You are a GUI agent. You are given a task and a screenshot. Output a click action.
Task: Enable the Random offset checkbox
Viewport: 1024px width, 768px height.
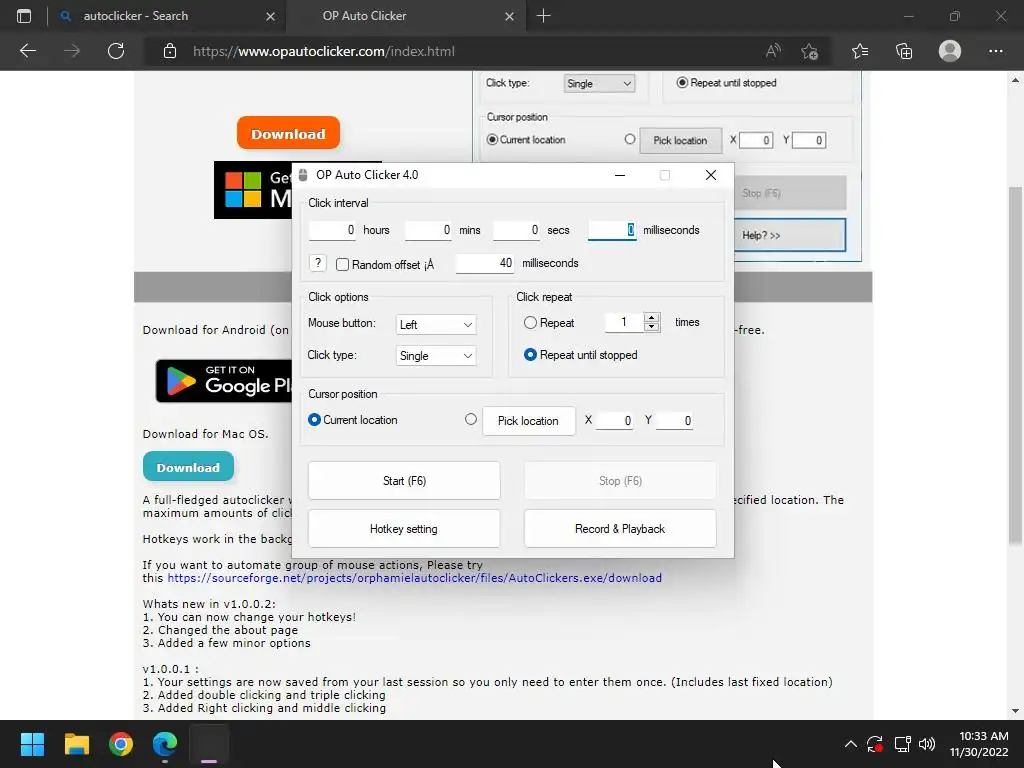(342, 264)
